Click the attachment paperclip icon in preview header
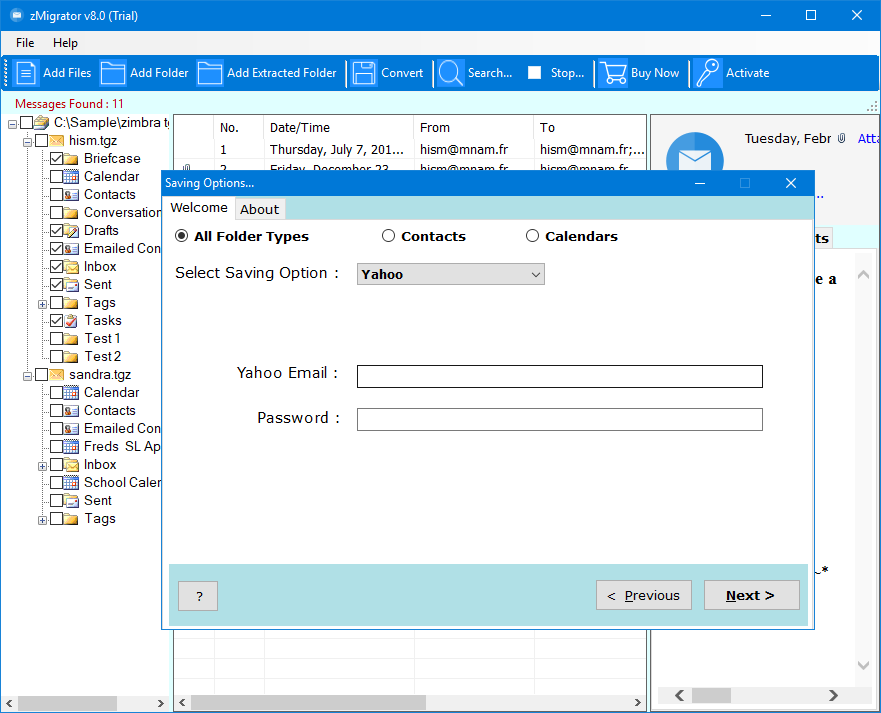 coord(841,138)
